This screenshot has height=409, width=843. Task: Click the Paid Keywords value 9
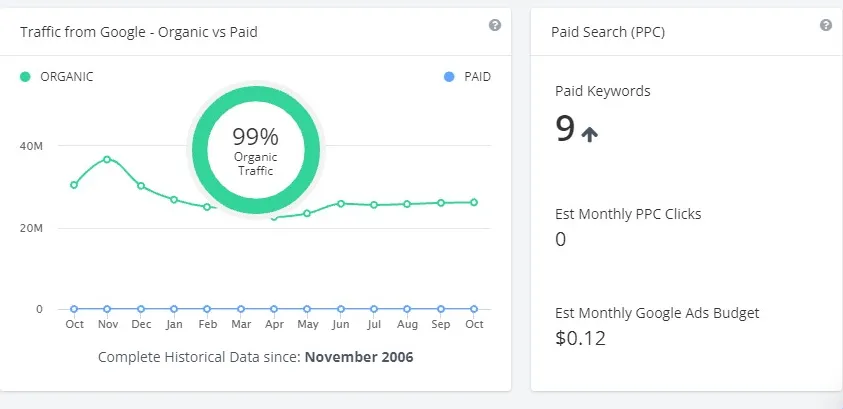tap(565, 130)
